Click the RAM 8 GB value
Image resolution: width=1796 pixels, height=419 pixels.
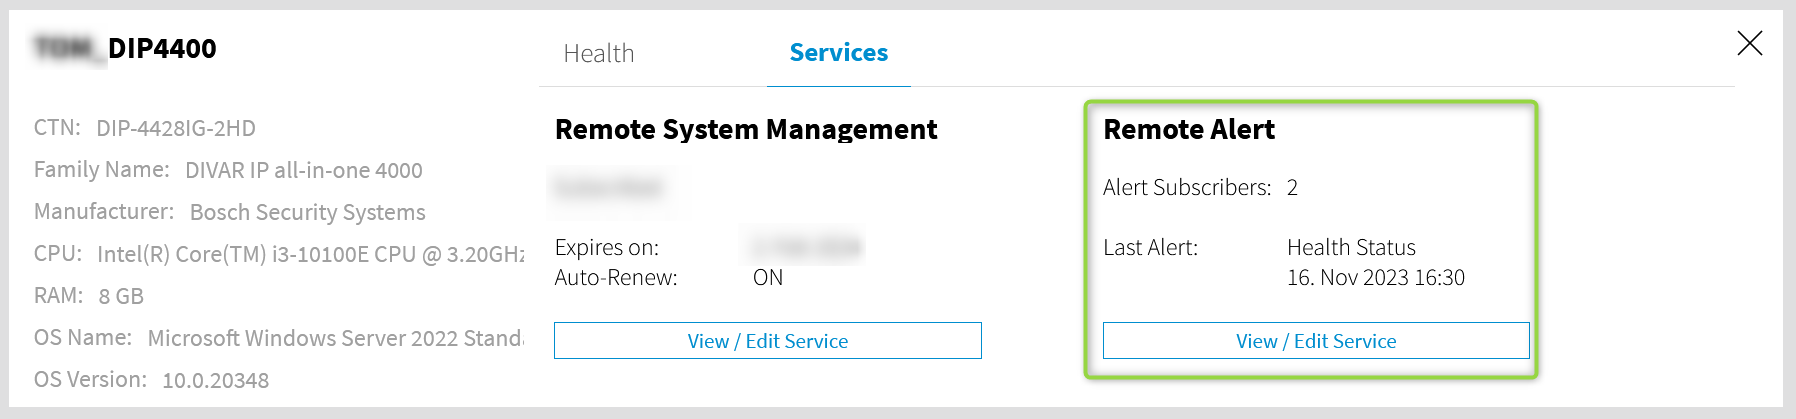click(121, 296)
